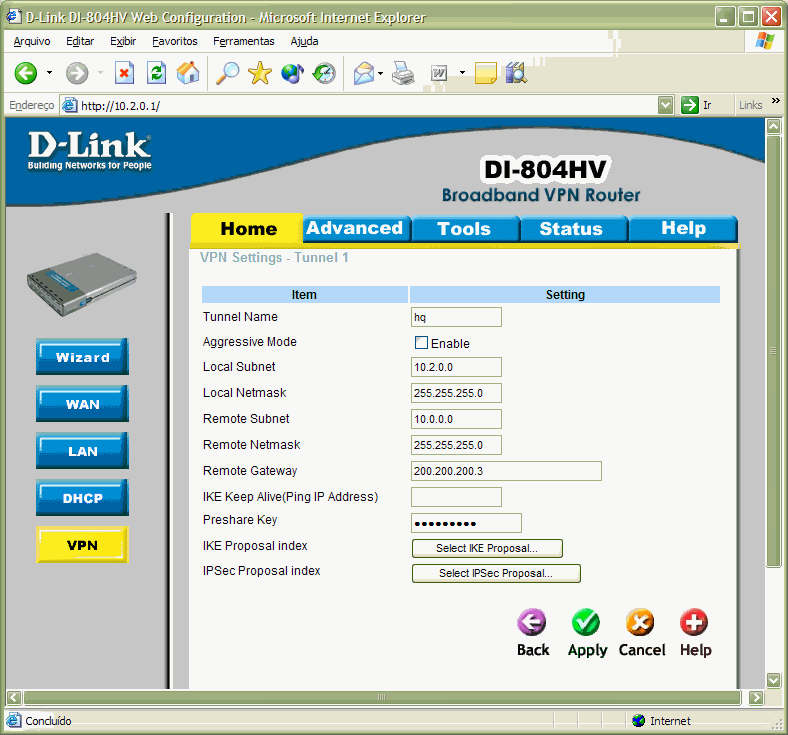The height and width of the screenshot is (735, 788).
Task: Click the browser Stop icon
Action: [x=125, y=73]
